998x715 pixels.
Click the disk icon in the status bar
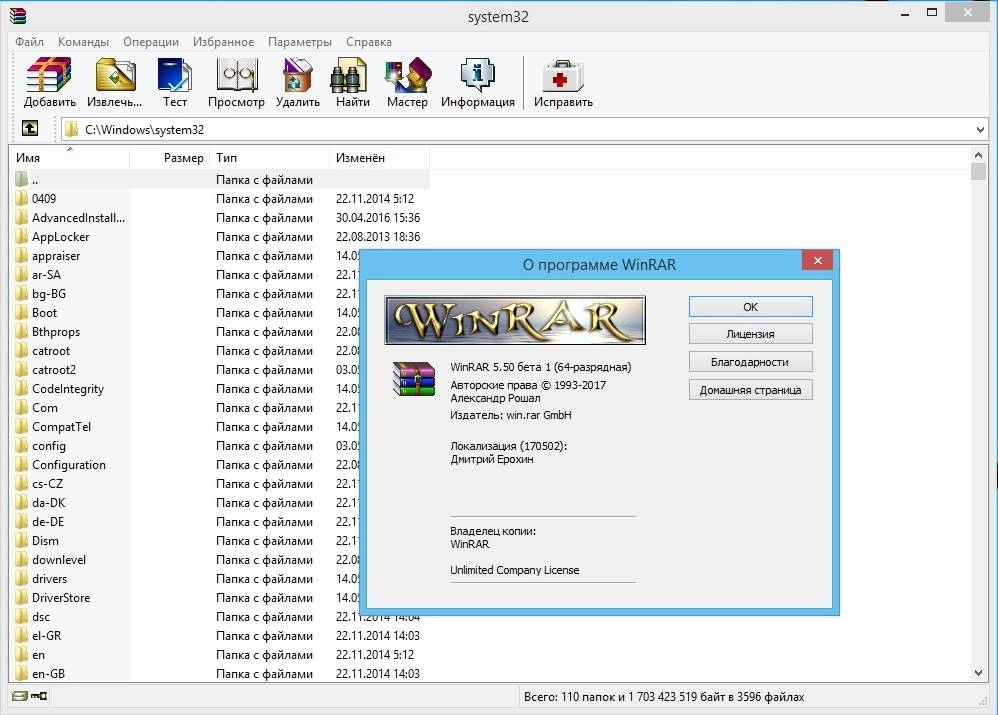20,696
